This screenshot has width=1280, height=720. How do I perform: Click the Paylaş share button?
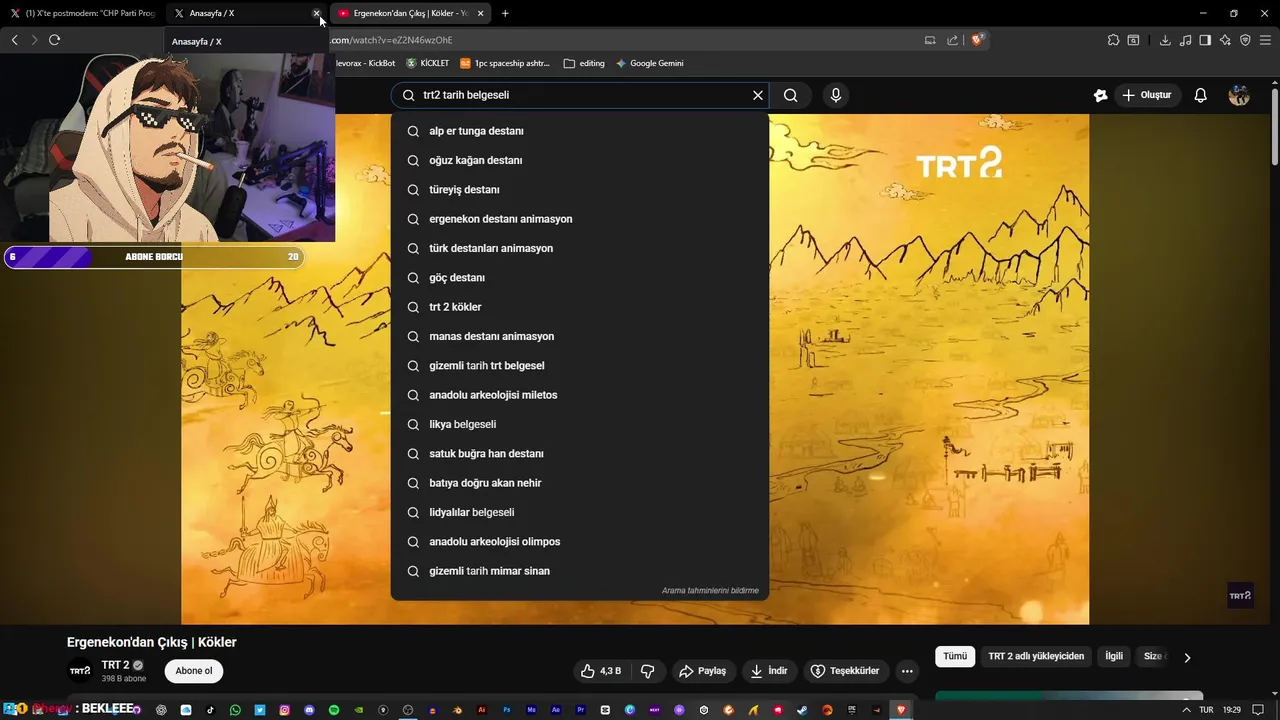click(x=703, y=671)
